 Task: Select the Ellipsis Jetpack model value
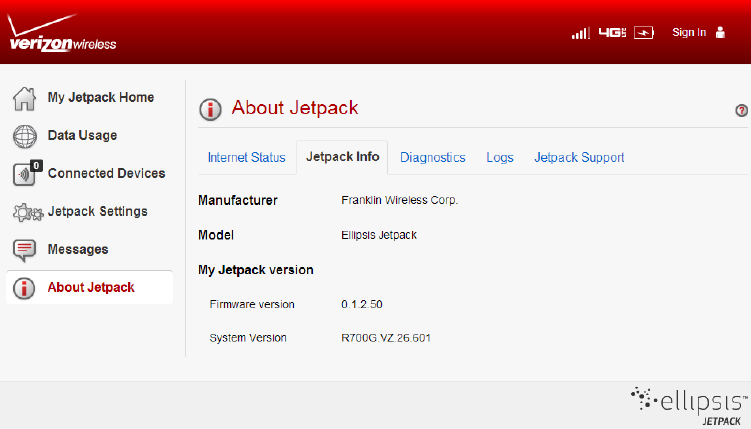pyautogui.click(x=379, y=235)
